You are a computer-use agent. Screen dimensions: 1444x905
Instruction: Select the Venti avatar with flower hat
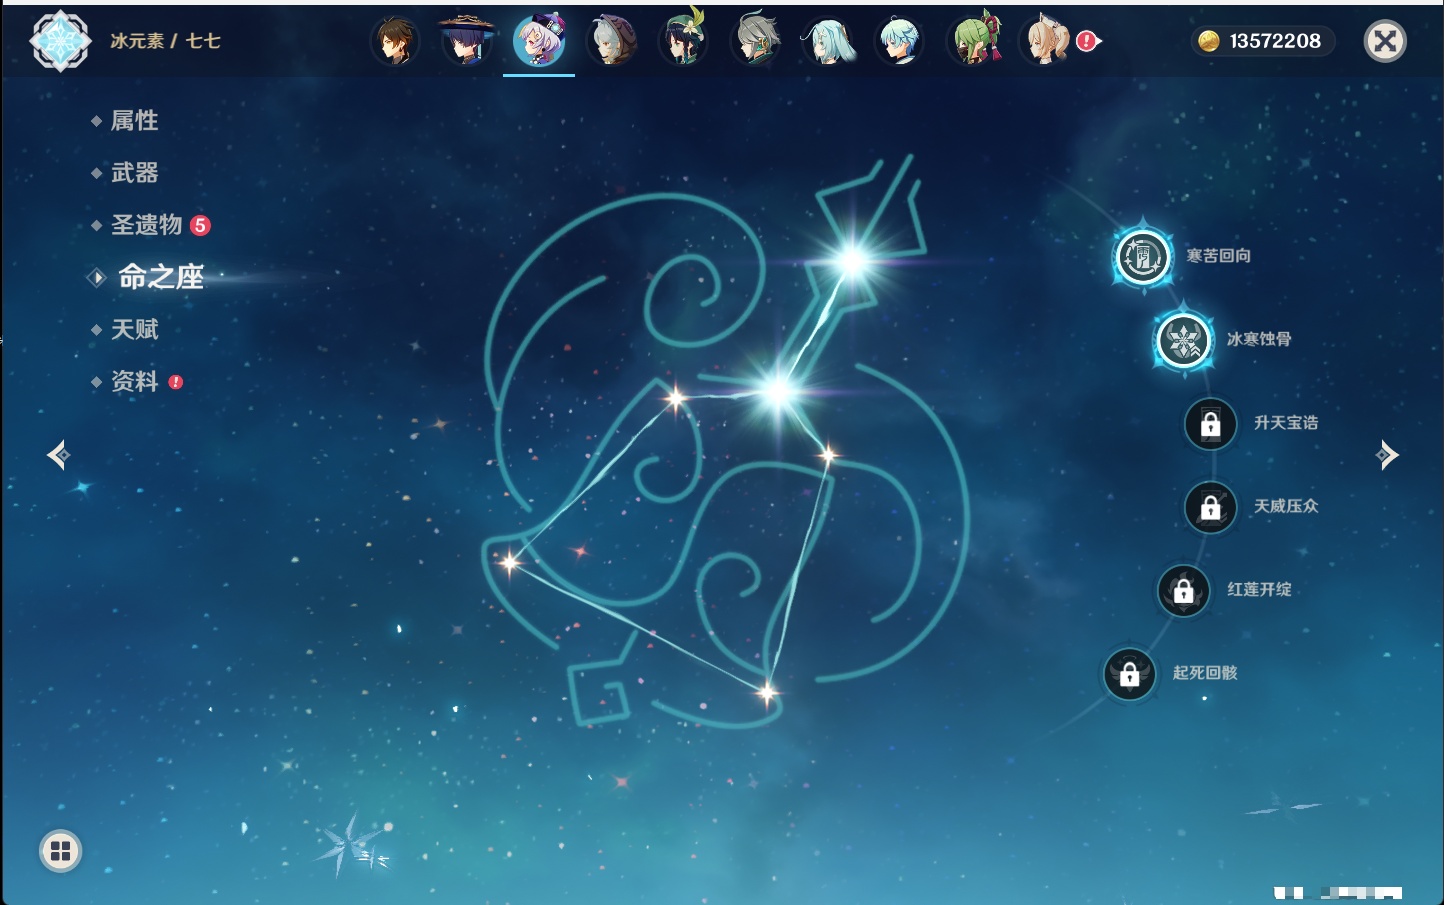[x=684, y=39]
